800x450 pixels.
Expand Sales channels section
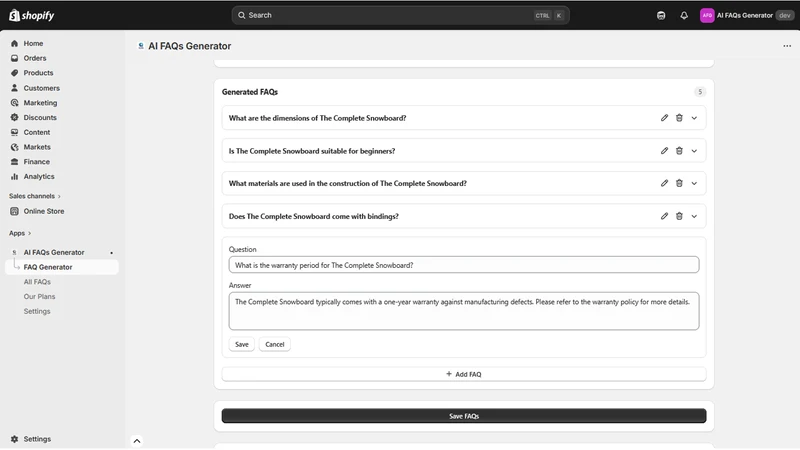[35, 196]
